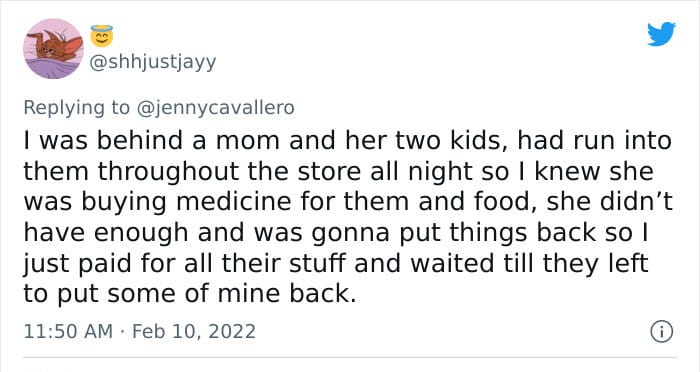The image size is (700, 372).
Task: Open the Jerry mouse profile avatar
Action: point(53,48)
